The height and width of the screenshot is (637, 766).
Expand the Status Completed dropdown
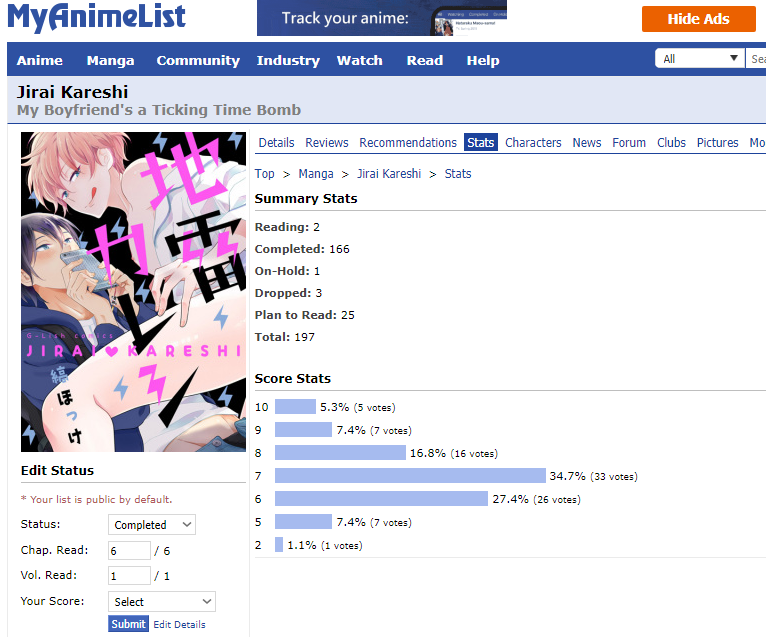pyautogui.click(x=152, y=525)
